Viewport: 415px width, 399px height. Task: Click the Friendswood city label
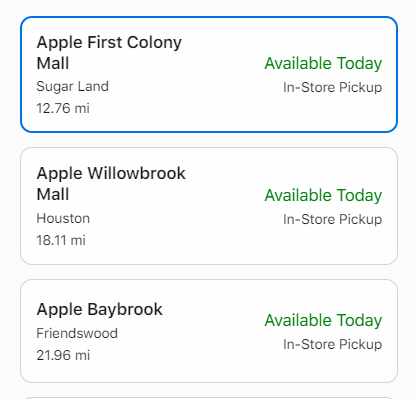[x=77, y=333]
